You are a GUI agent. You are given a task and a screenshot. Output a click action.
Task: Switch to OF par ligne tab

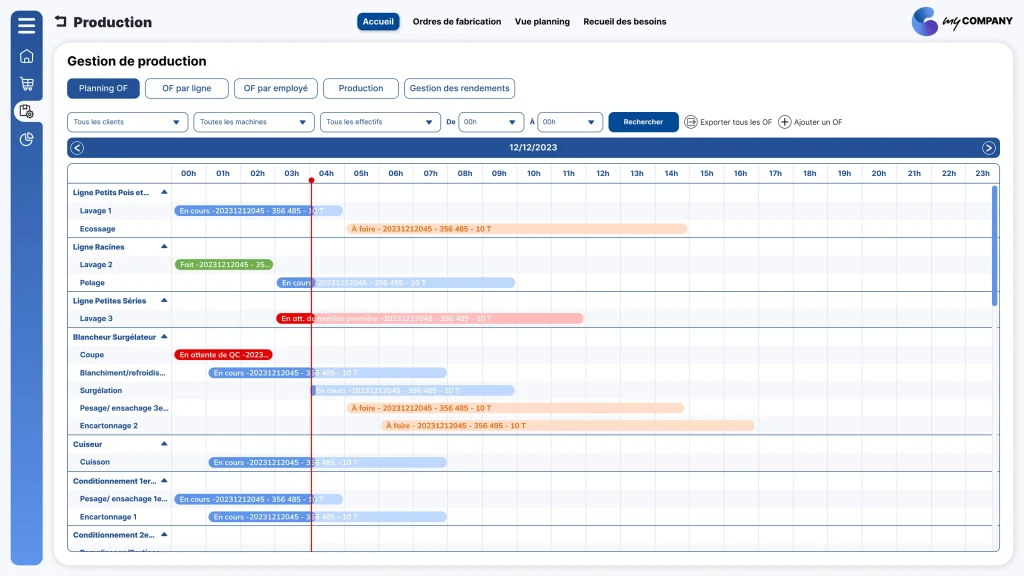(x=187, y=88)
